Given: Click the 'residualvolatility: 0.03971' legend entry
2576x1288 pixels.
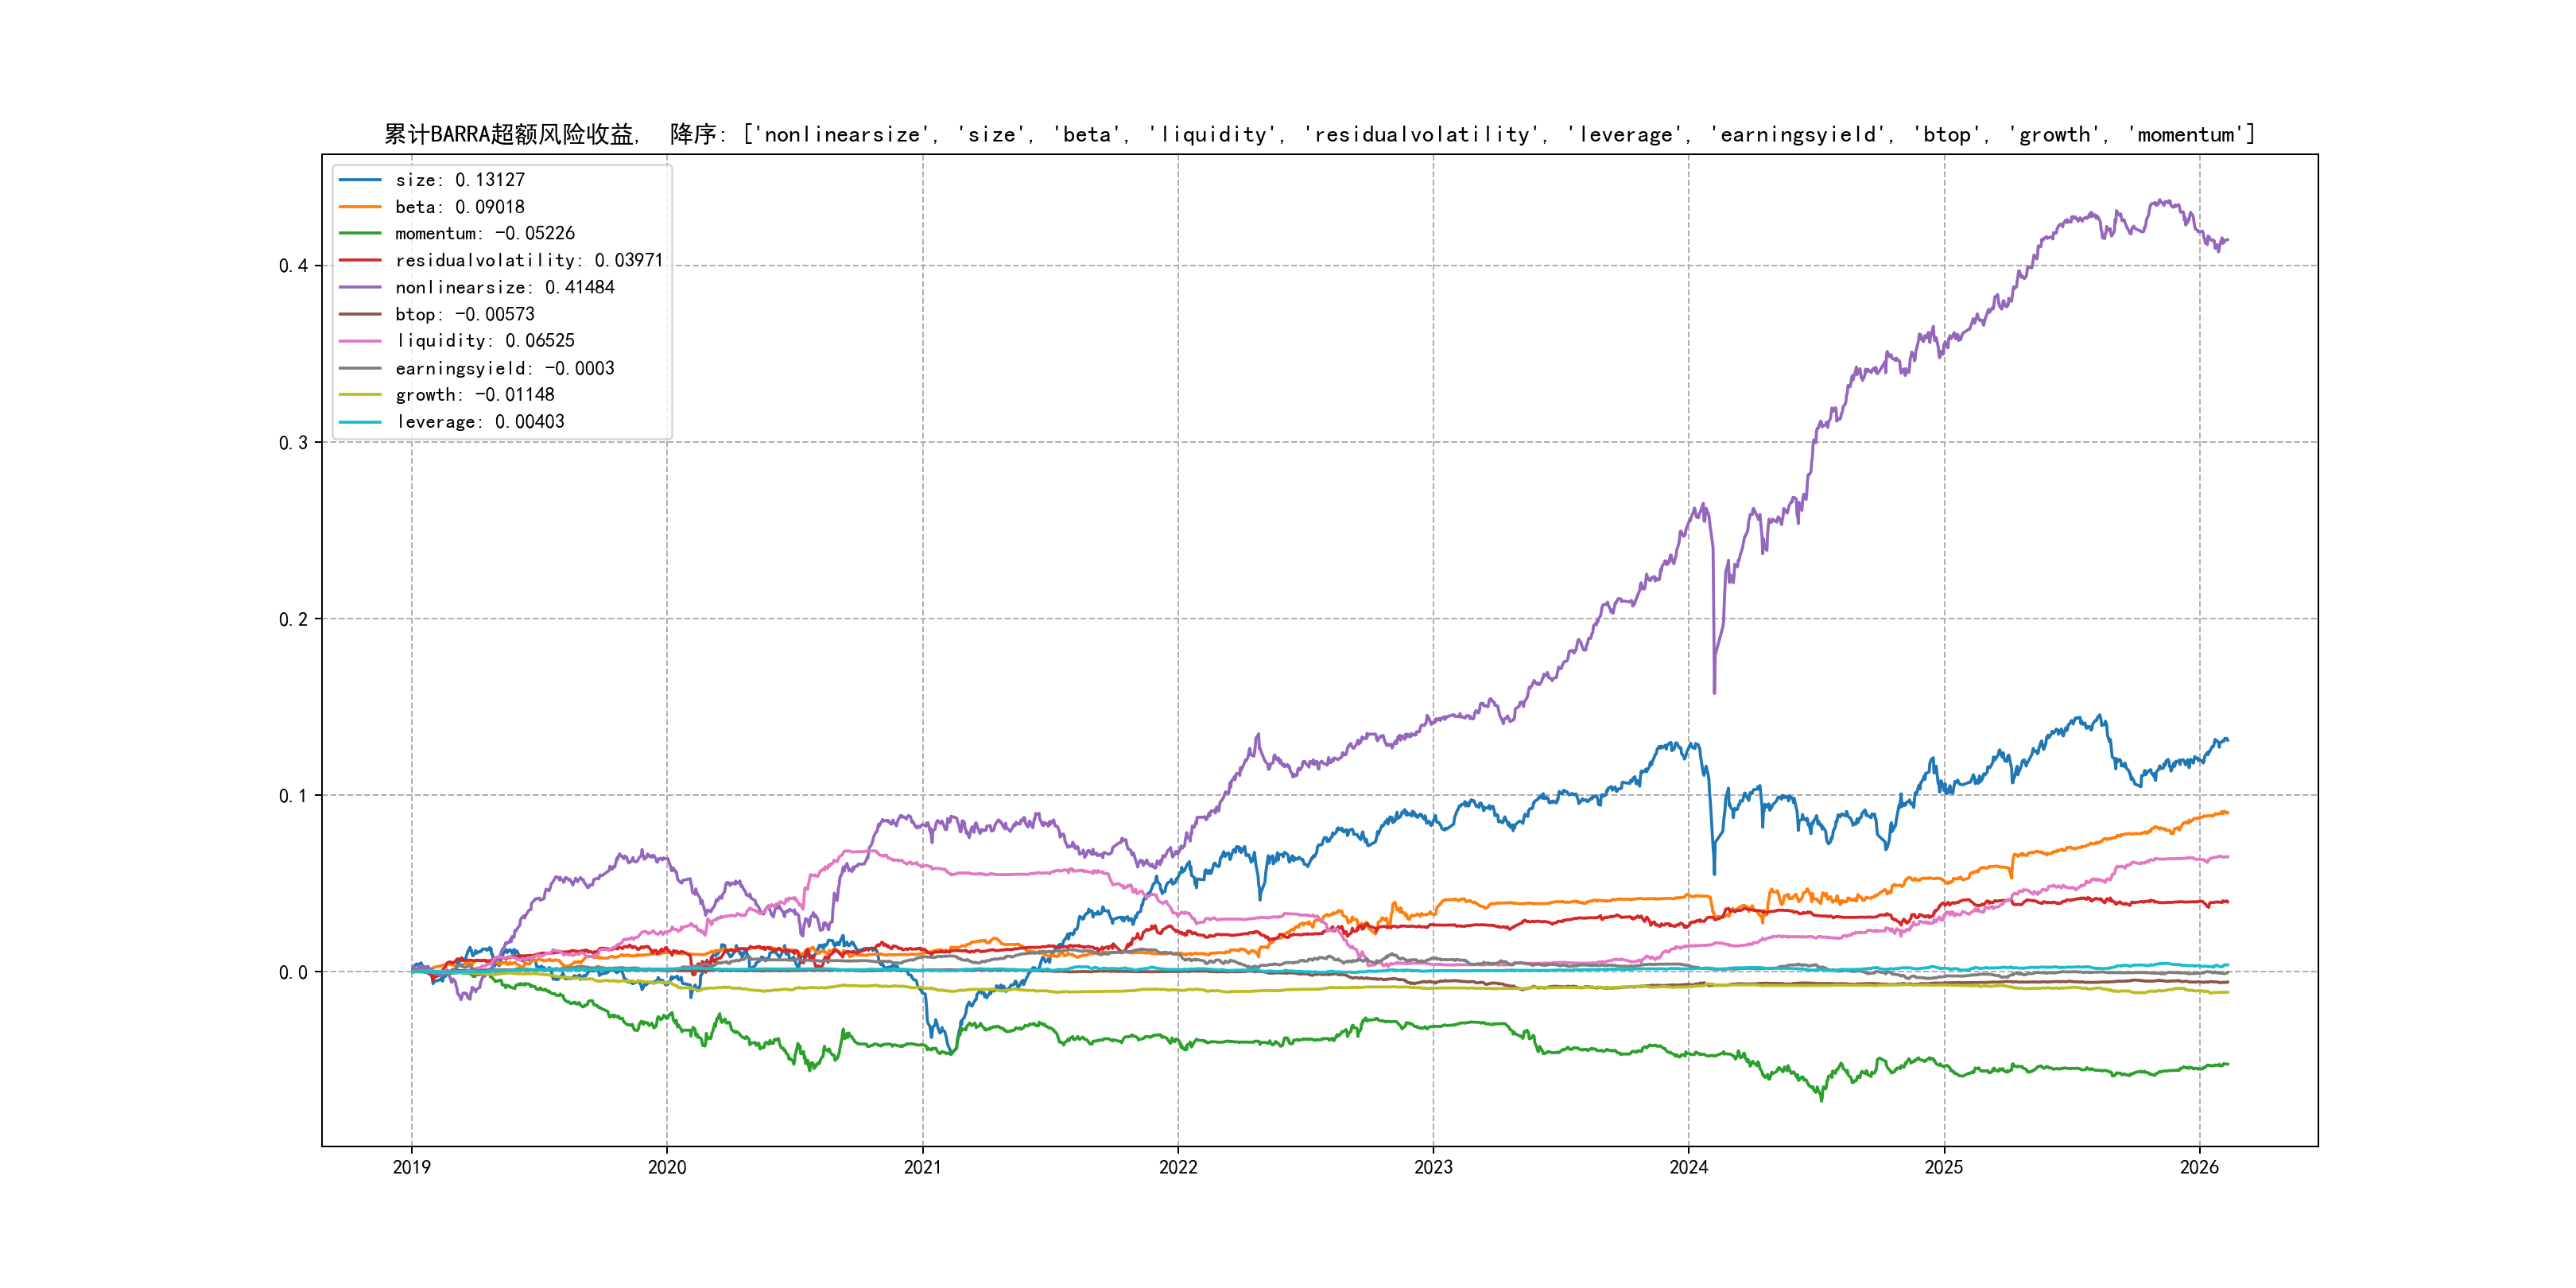Looking at the screenshot, I should point(529,261).
